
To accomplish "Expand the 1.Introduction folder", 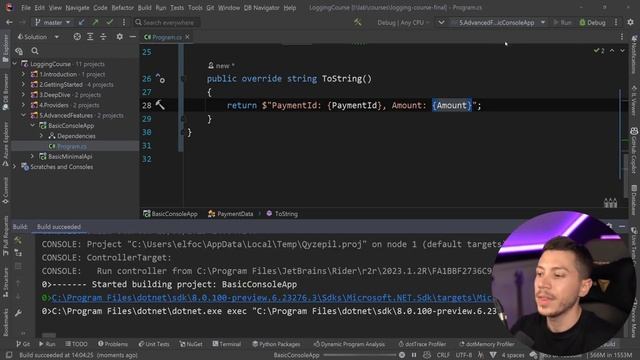I will tap(23, 74).
